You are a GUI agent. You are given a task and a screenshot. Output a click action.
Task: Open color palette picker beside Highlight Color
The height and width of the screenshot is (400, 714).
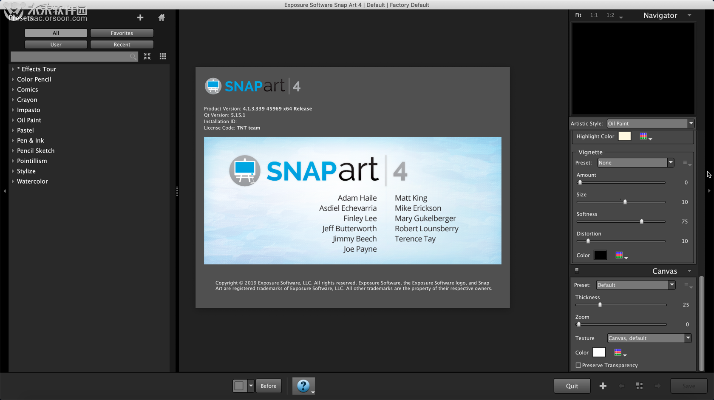pyautogui.click(x=645, y=136)
